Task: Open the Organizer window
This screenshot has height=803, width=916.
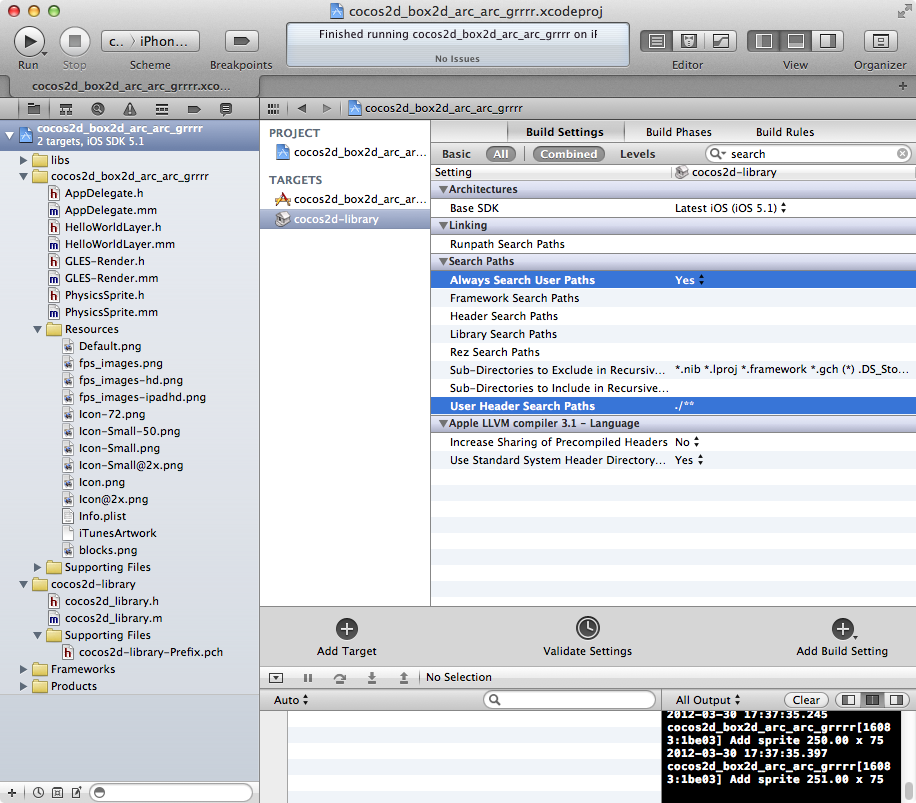Action: tap(880, 41)
